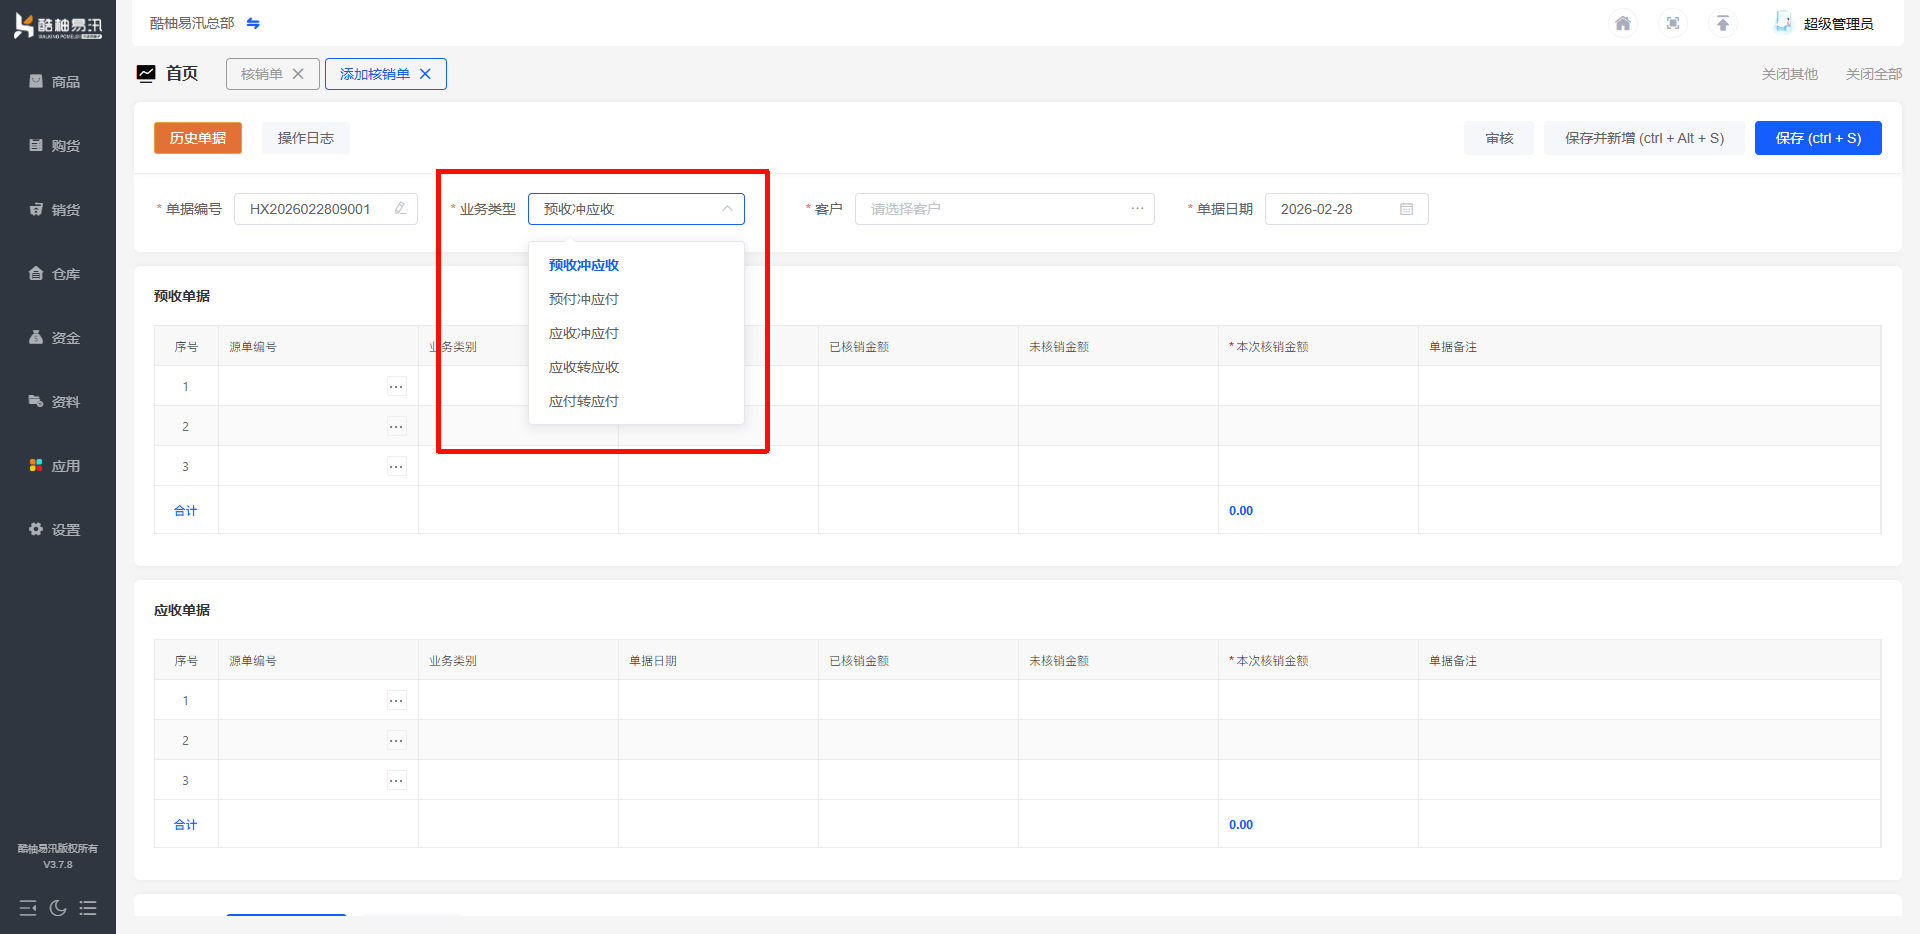Click the list layout icon at sidebar bottom
Viewport: 1920px width, 934px height.
(x=88, y=908)
